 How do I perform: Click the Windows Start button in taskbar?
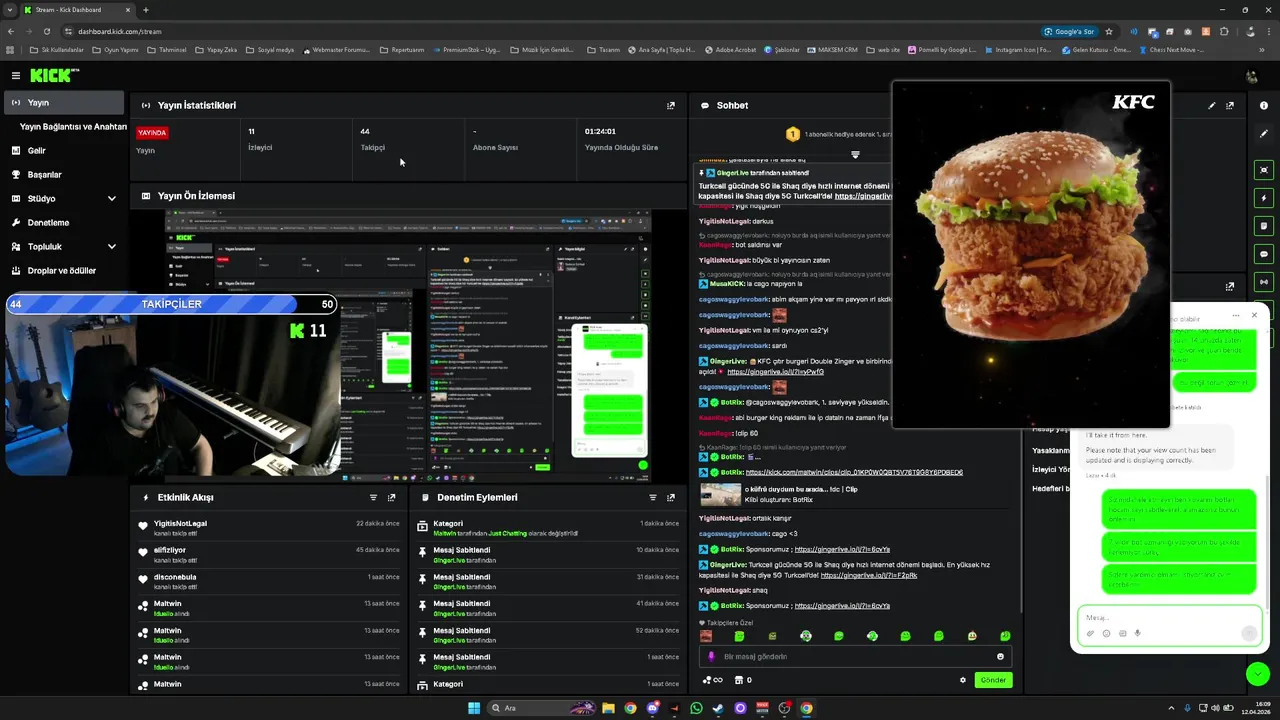tap(474, 708)
